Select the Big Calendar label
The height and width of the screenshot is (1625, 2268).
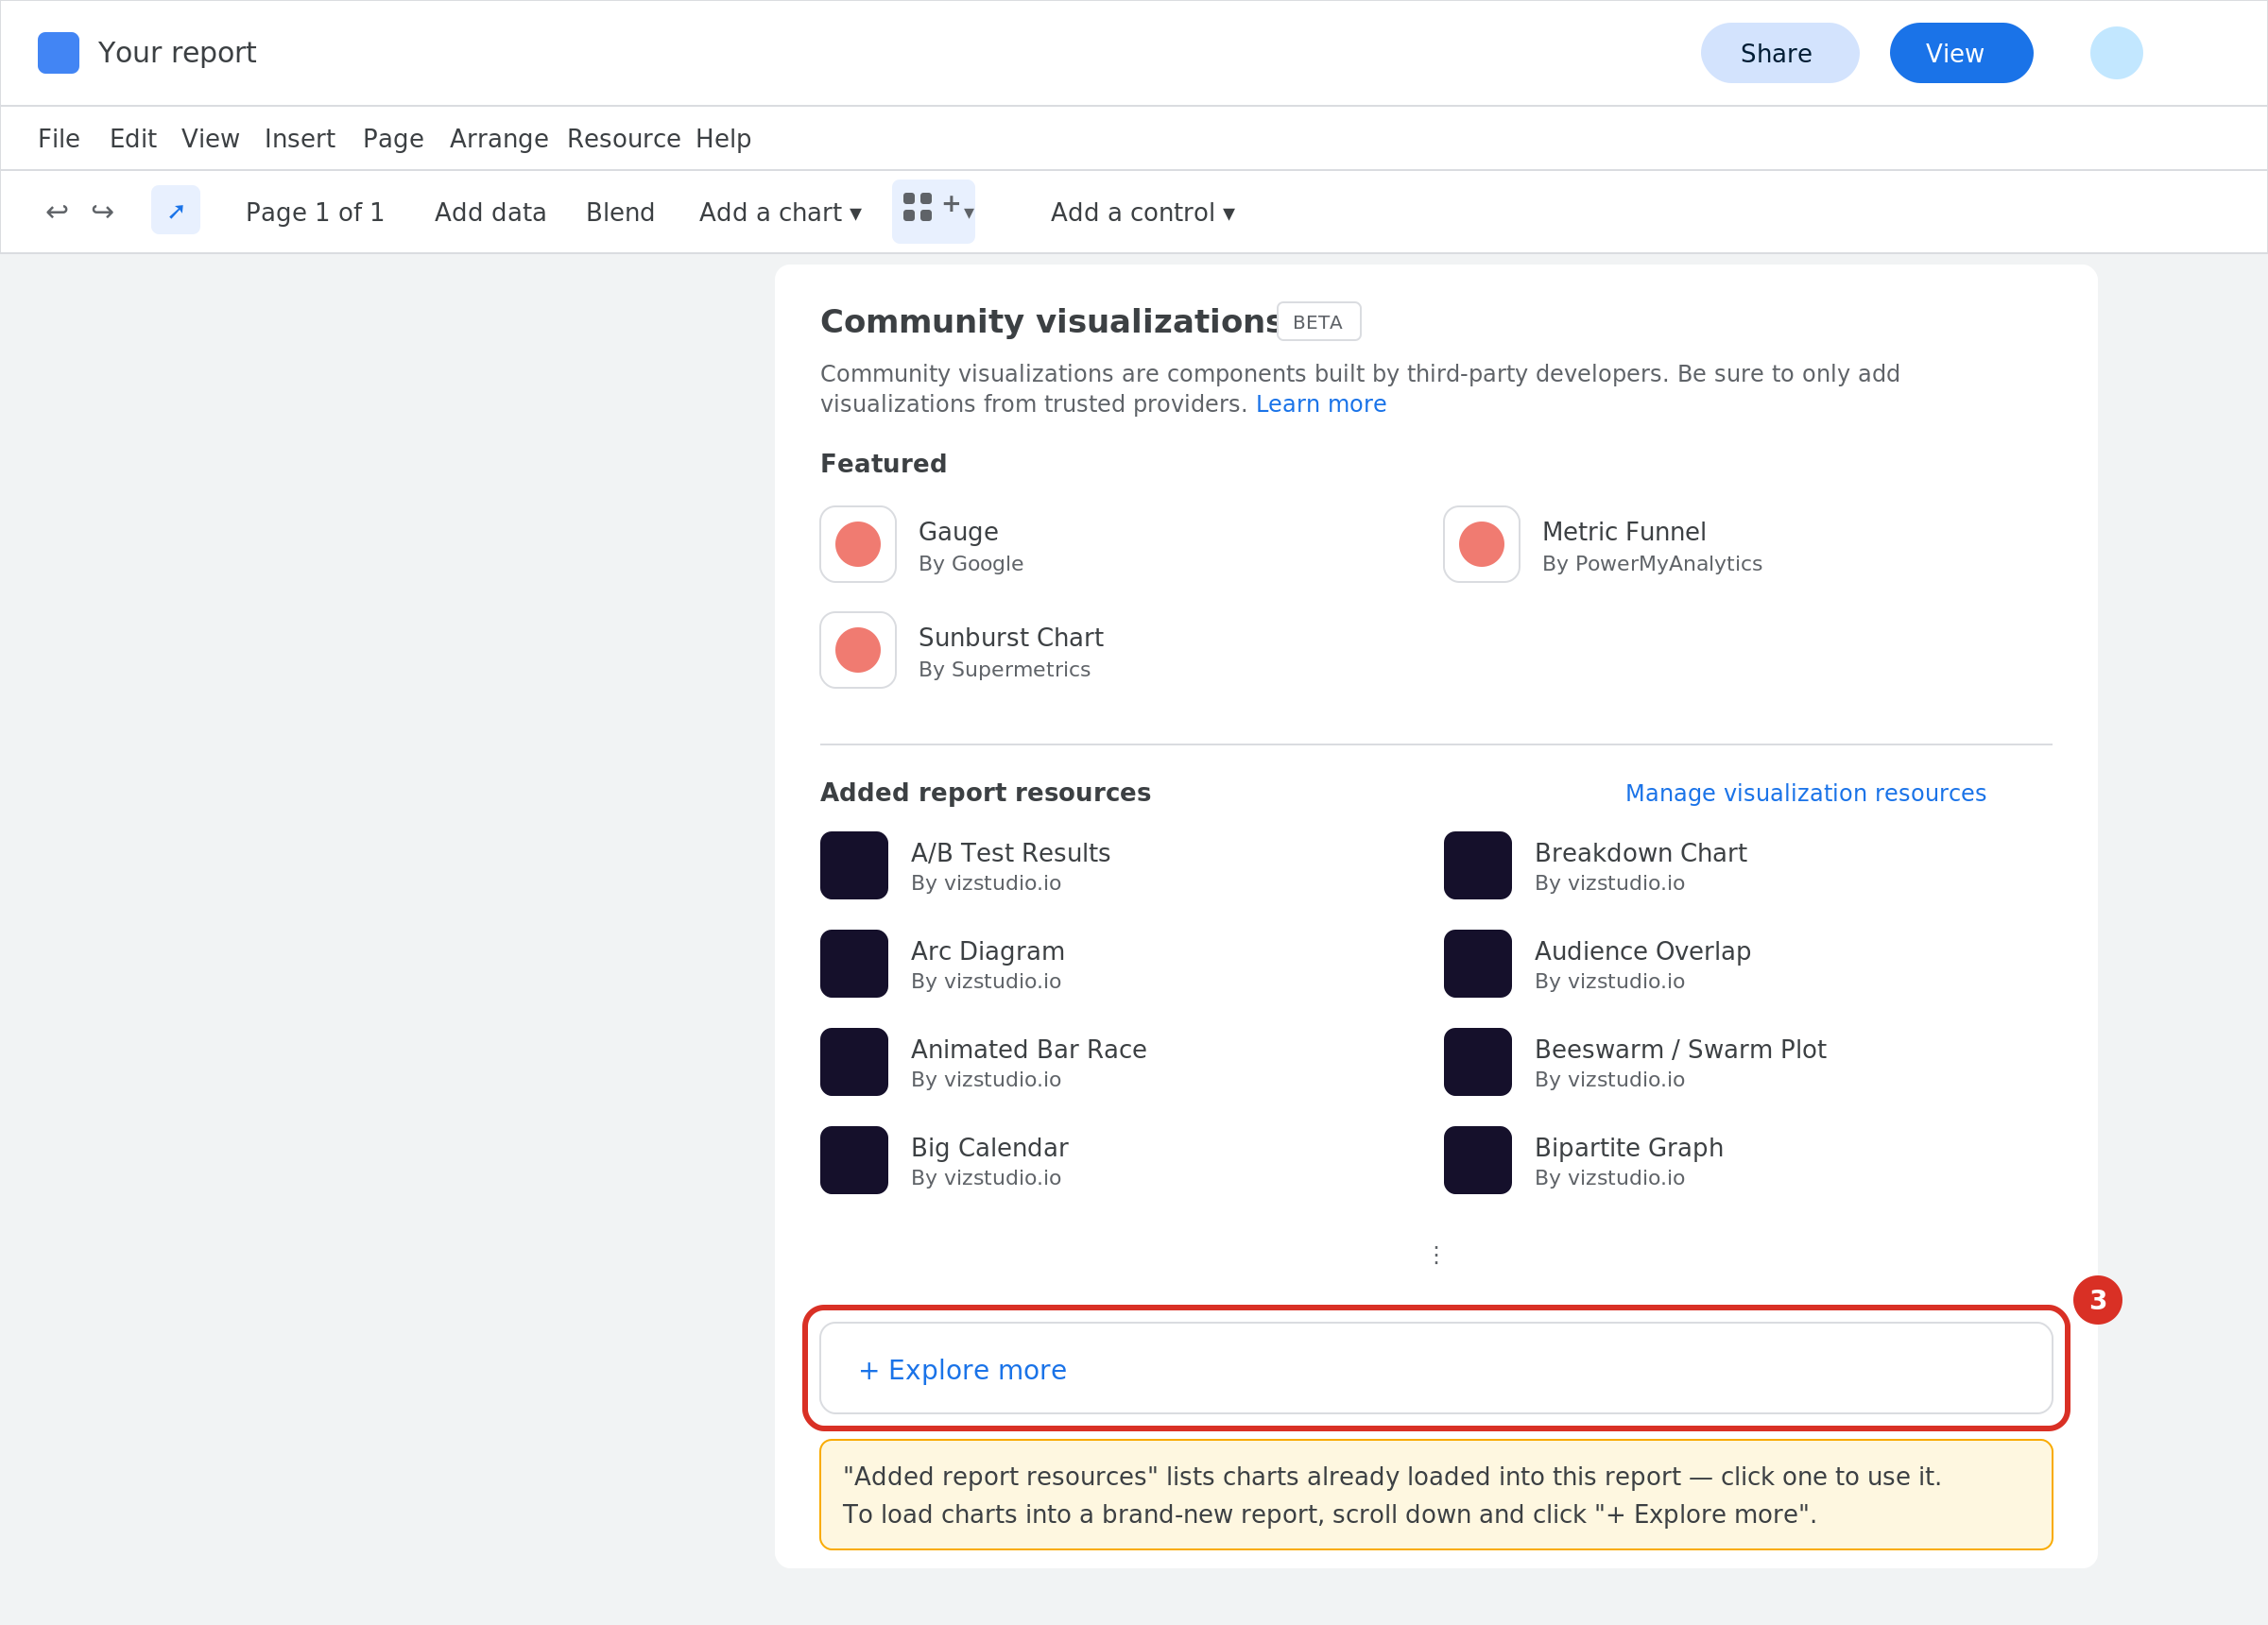click(989, 1147)
